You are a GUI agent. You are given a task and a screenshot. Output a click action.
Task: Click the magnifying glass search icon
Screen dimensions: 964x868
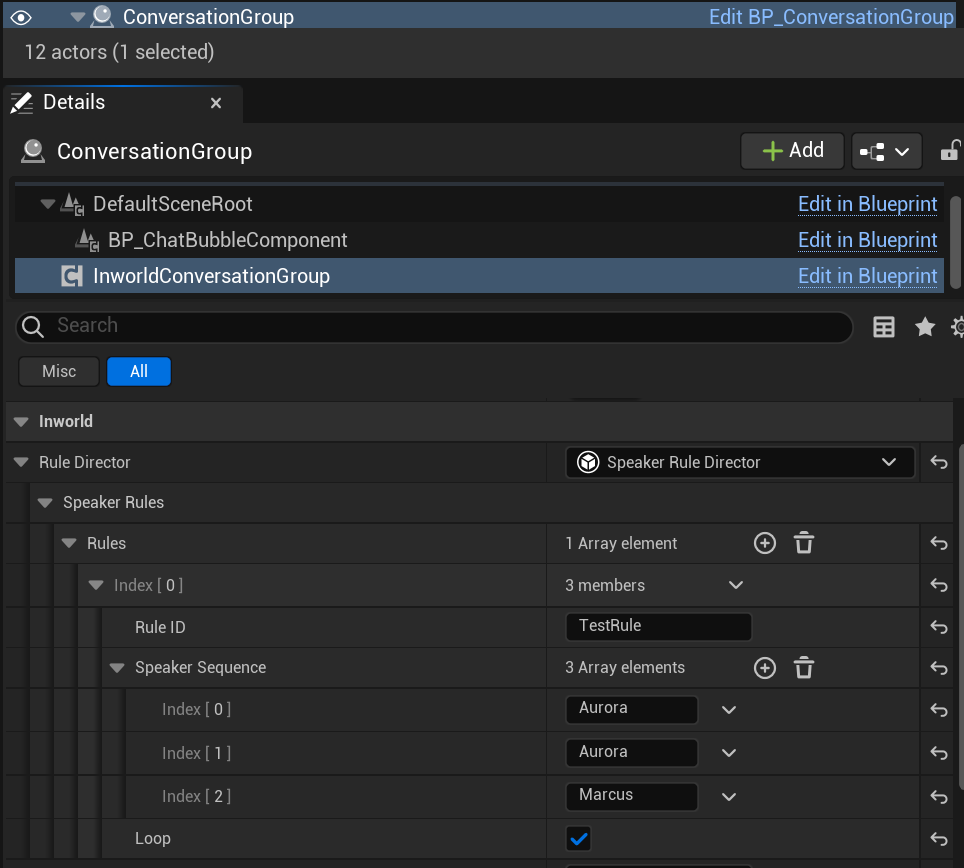click(30, 326)
